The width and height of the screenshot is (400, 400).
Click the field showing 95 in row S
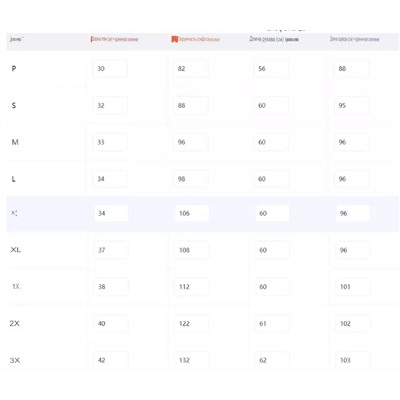(352, 105)
